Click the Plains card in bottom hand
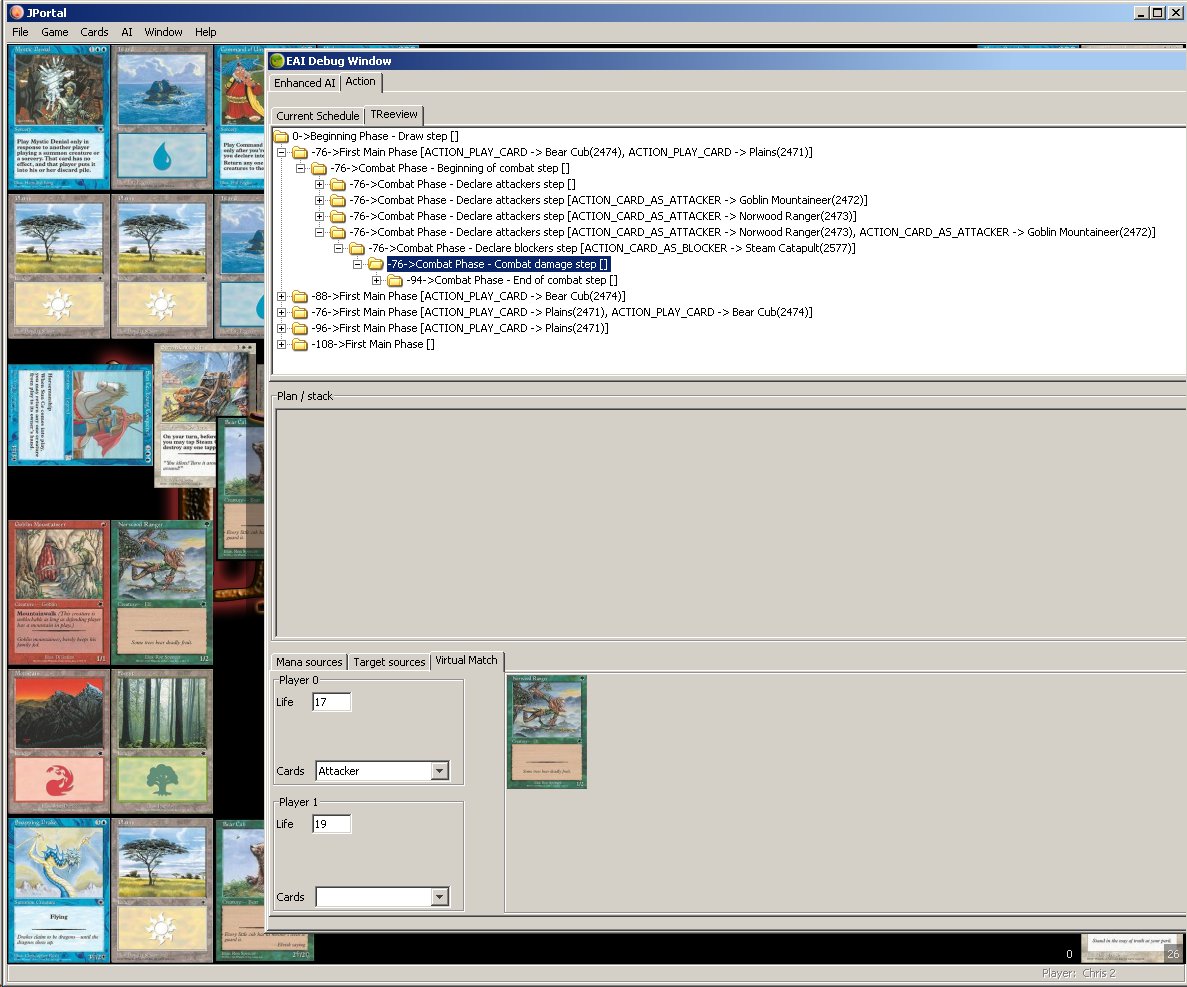The height and width of the screenshot is (987, 1187). coord(163,890)
